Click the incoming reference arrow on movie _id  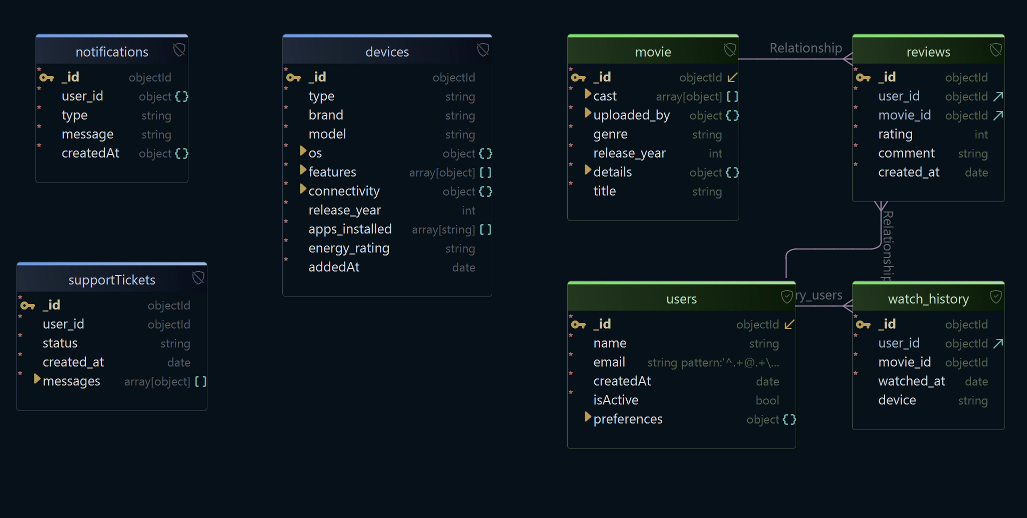[x=733, y=77]
